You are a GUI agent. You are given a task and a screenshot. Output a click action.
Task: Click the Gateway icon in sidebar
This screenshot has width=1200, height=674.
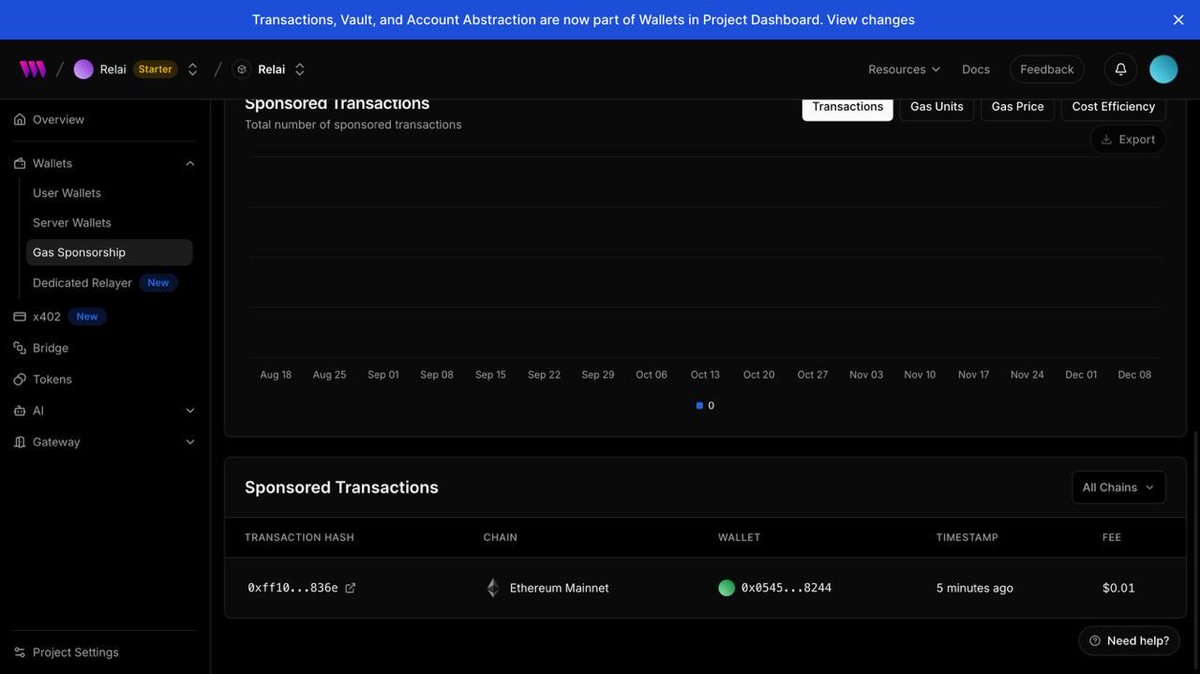pyautogui.click(x=20, y=442)
